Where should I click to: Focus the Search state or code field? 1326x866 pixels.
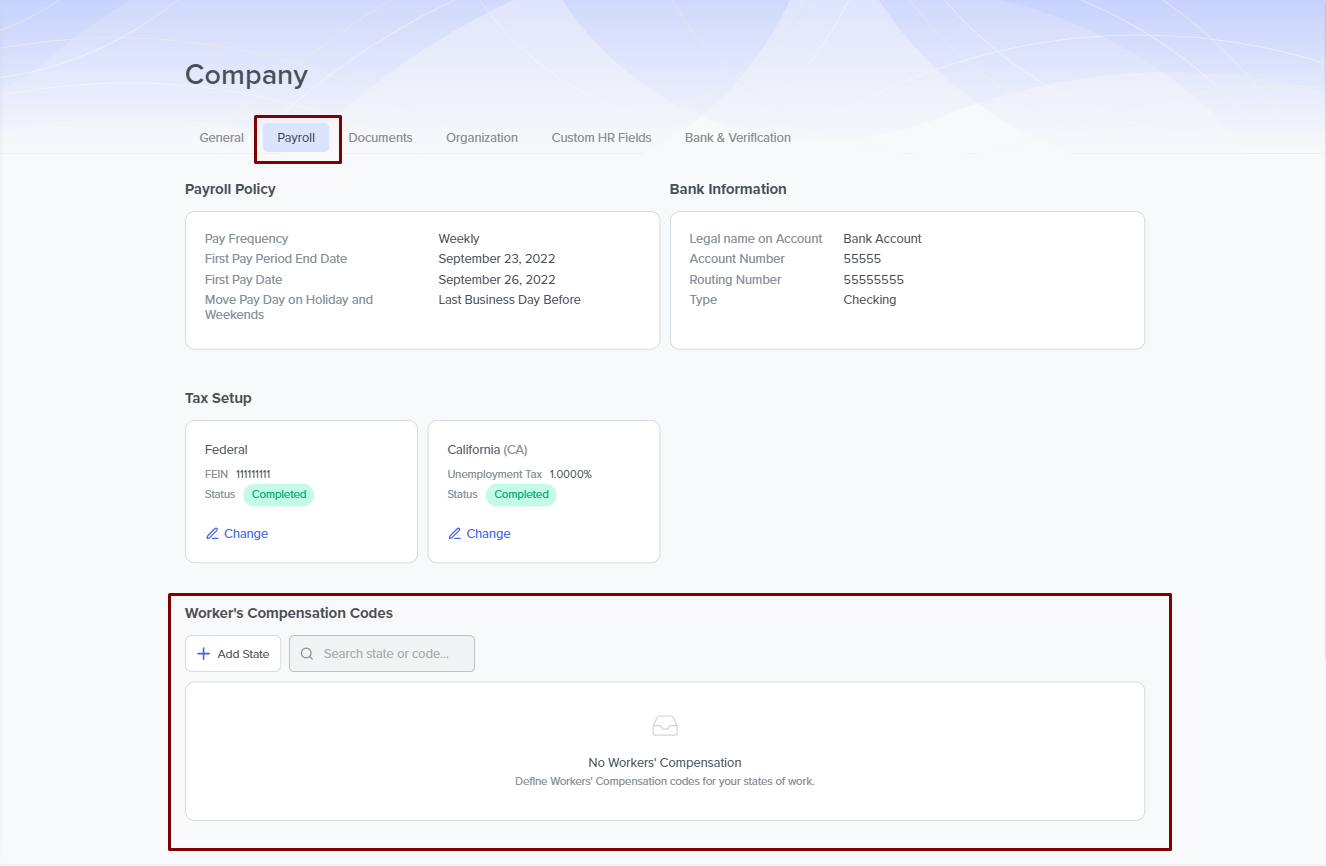pos(392,654)
